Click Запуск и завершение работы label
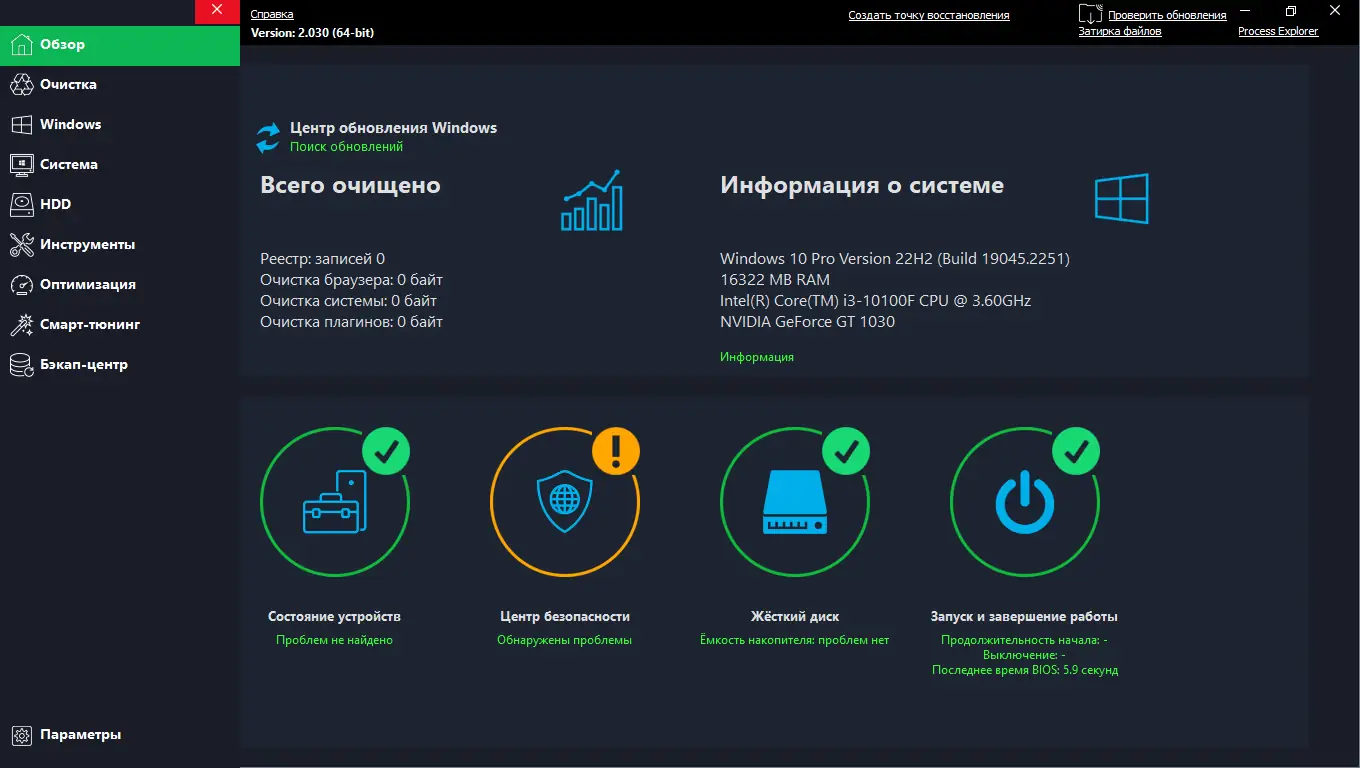Image resolution: width=1360 pixels, height=768 pixels. (x=1024, y=617)
